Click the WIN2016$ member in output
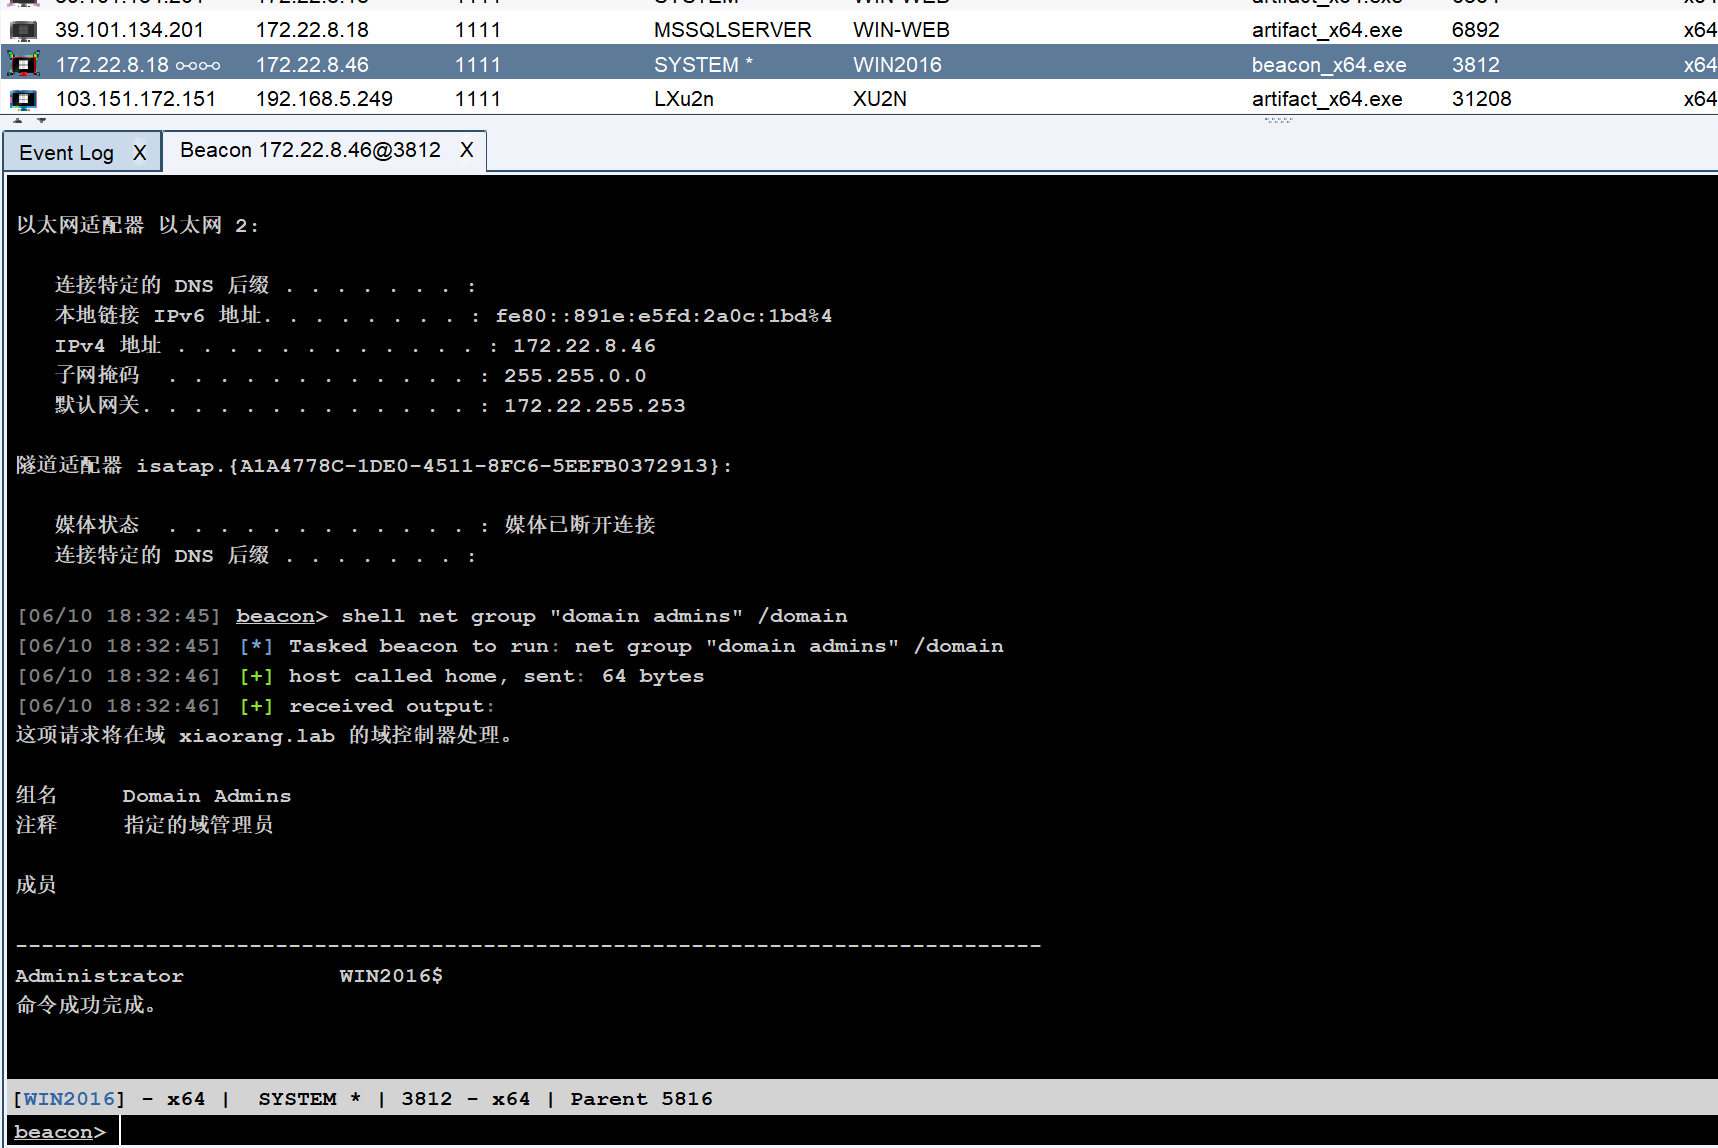 tap(391, 976)
